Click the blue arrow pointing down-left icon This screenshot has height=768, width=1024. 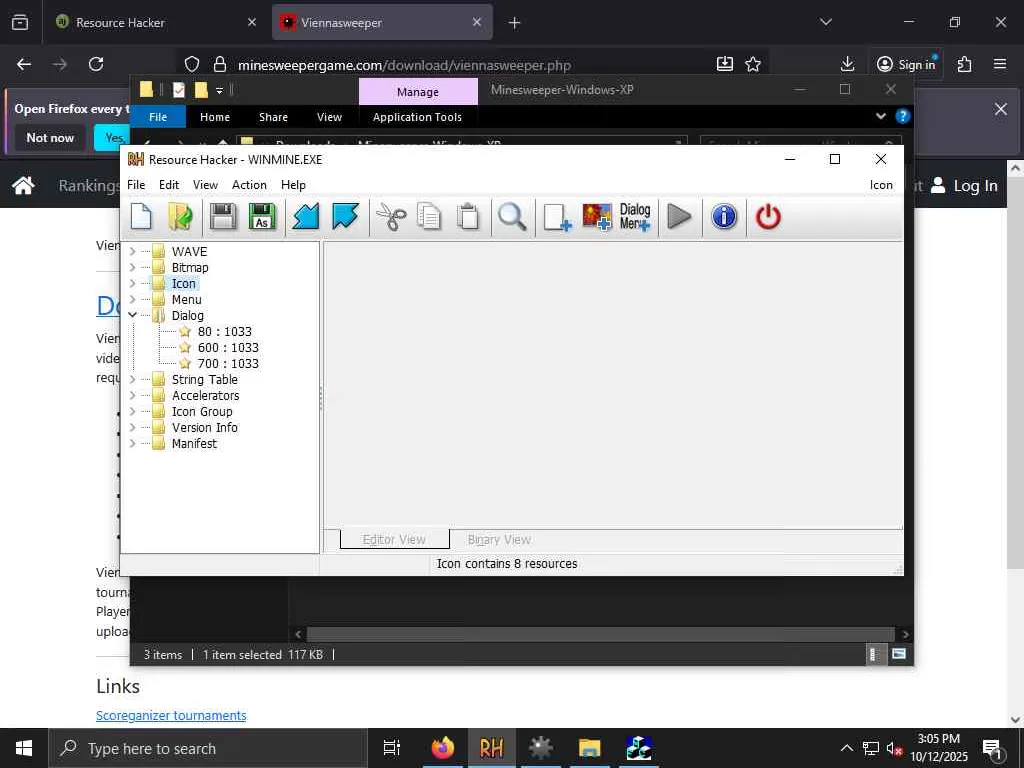pyautogui.click(x=305, y=217)
